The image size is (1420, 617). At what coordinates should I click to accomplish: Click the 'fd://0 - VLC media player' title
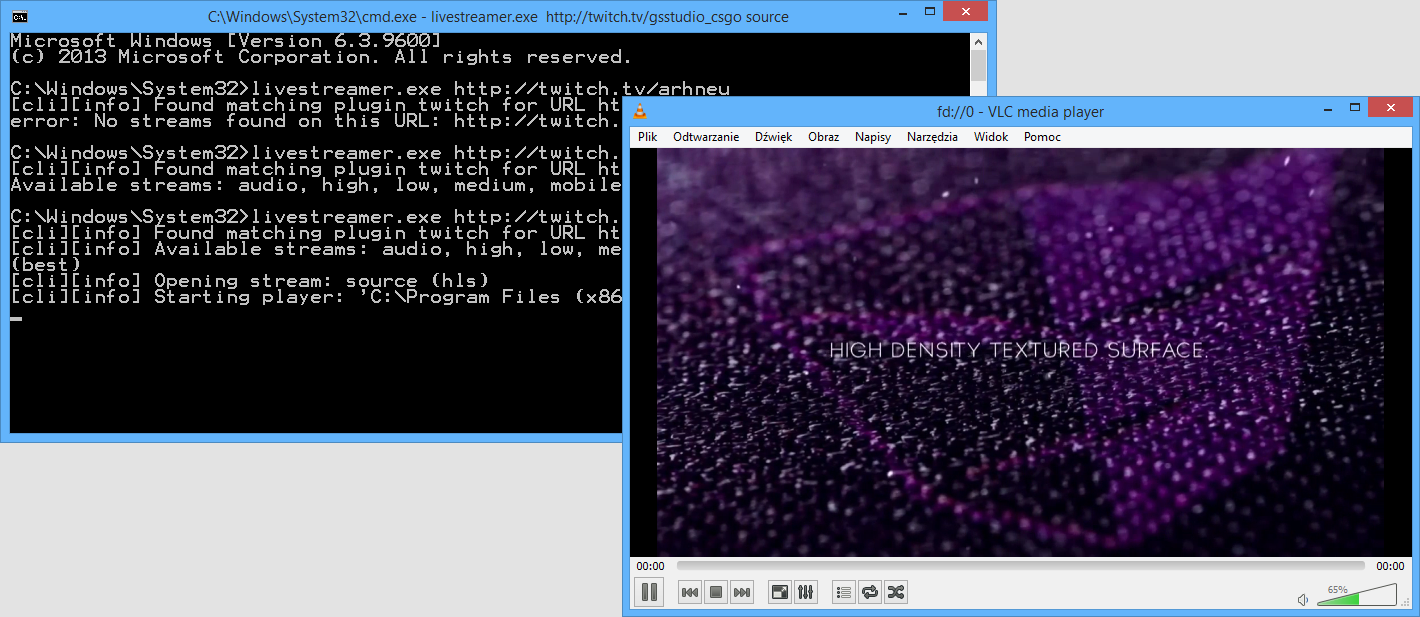[x=1018, y=112]
